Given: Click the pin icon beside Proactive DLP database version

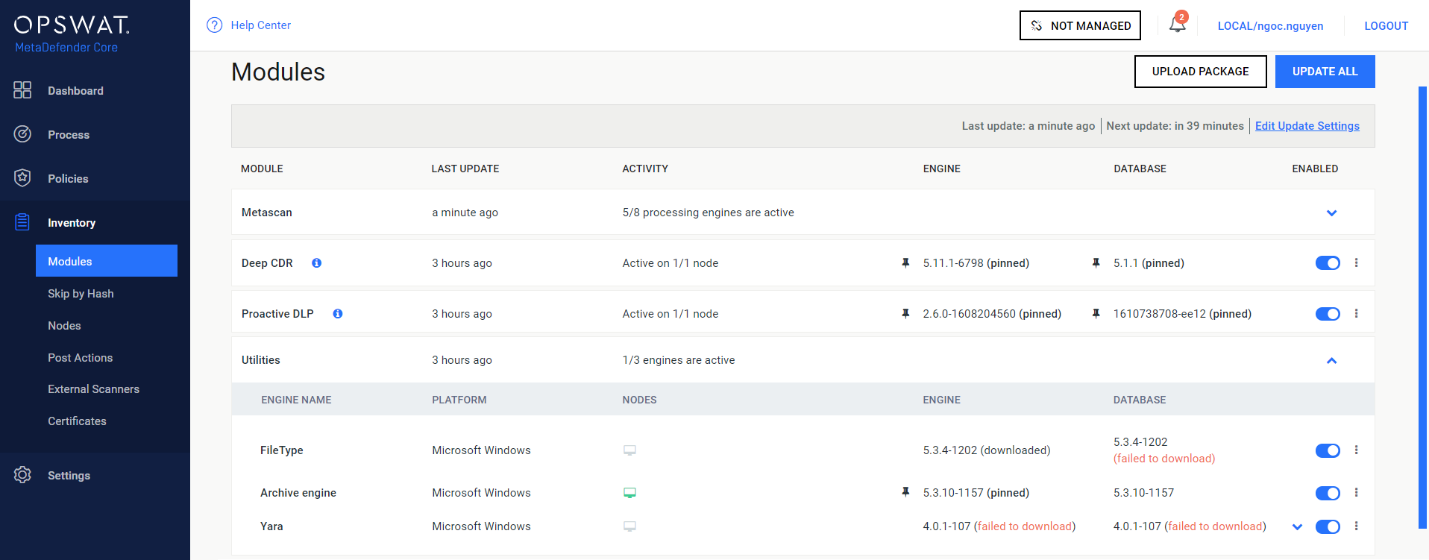Looking at the screenshot, I should point(1096,313).
